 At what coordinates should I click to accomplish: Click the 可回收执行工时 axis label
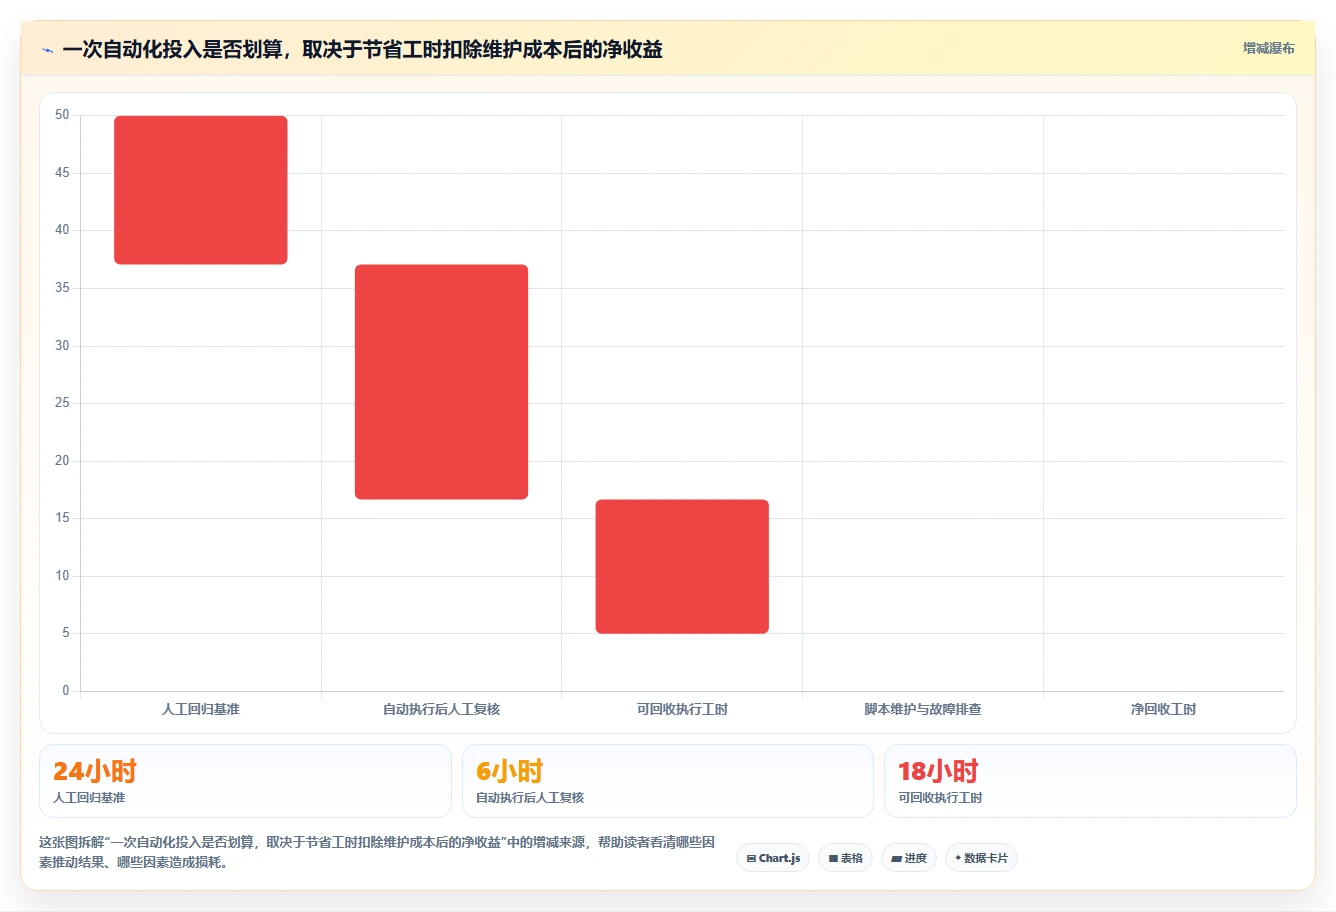682,709
